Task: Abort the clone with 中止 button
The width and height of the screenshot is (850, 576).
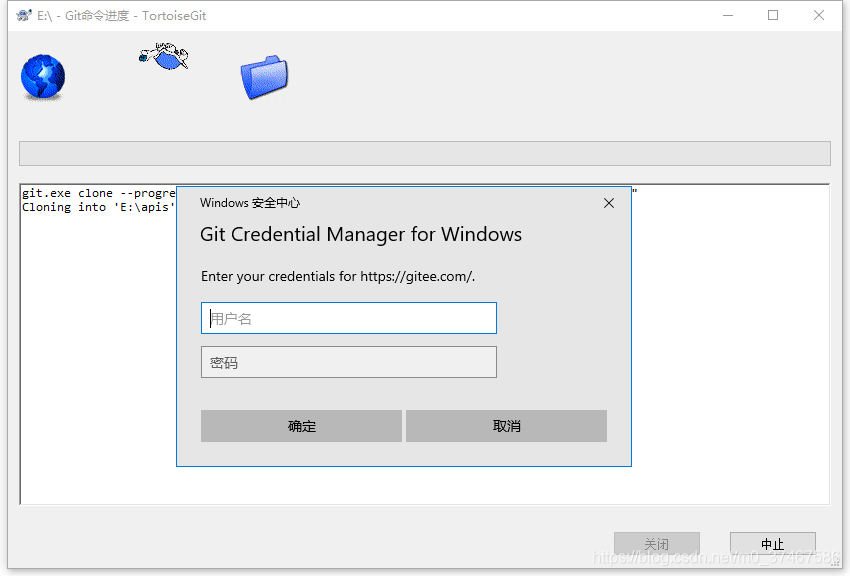Action: pos(772,543)
